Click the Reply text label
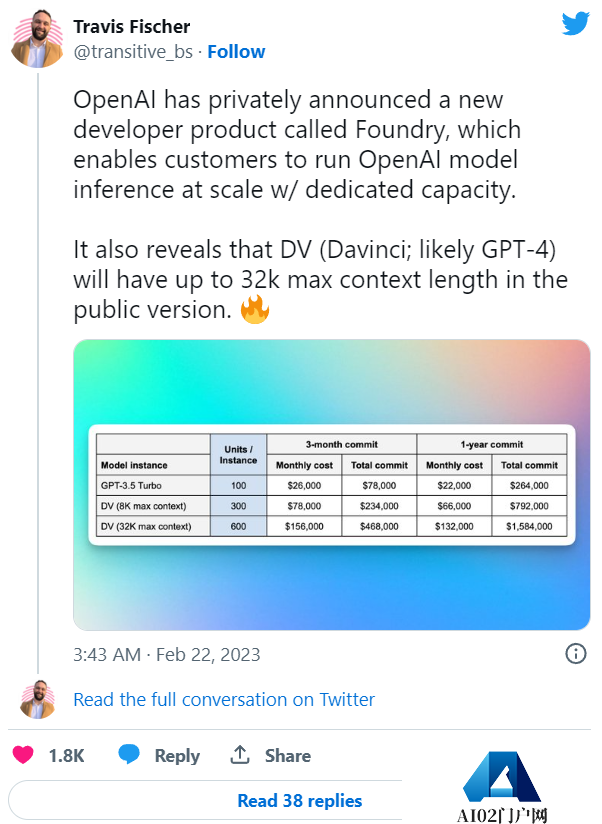 point(177,756)
